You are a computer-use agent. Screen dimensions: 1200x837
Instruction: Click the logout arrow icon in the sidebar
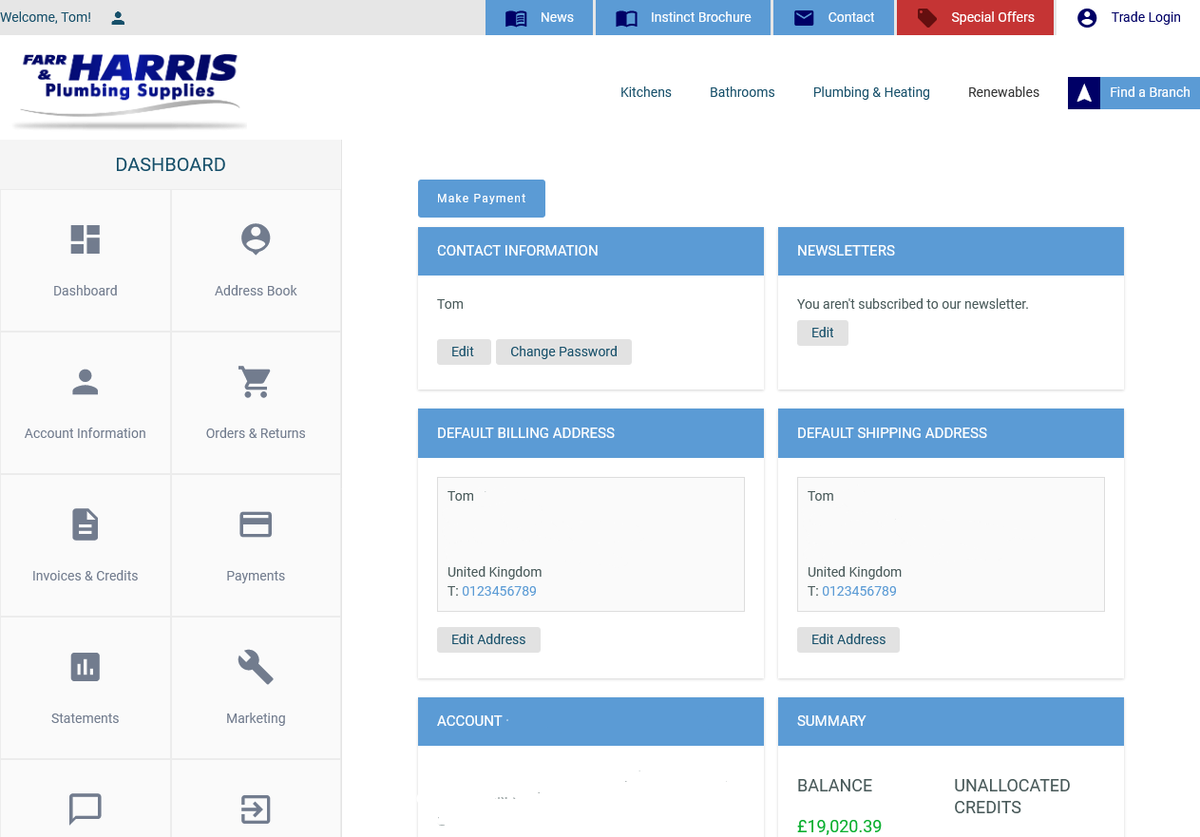[x=255, y=808]
